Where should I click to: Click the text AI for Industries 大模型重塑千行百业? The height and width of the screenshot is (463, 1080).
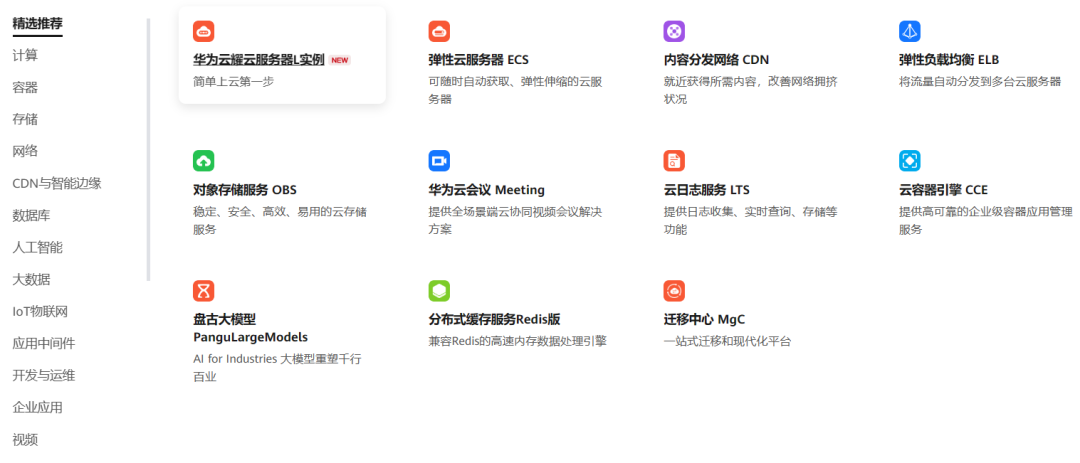[x=278, y=367]
